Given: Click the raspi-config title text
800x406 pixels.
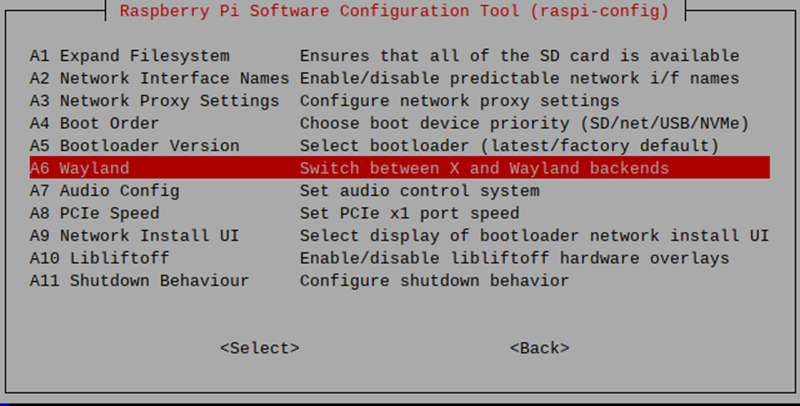Looking at the screenshot, I should click(x=394, y=11).
